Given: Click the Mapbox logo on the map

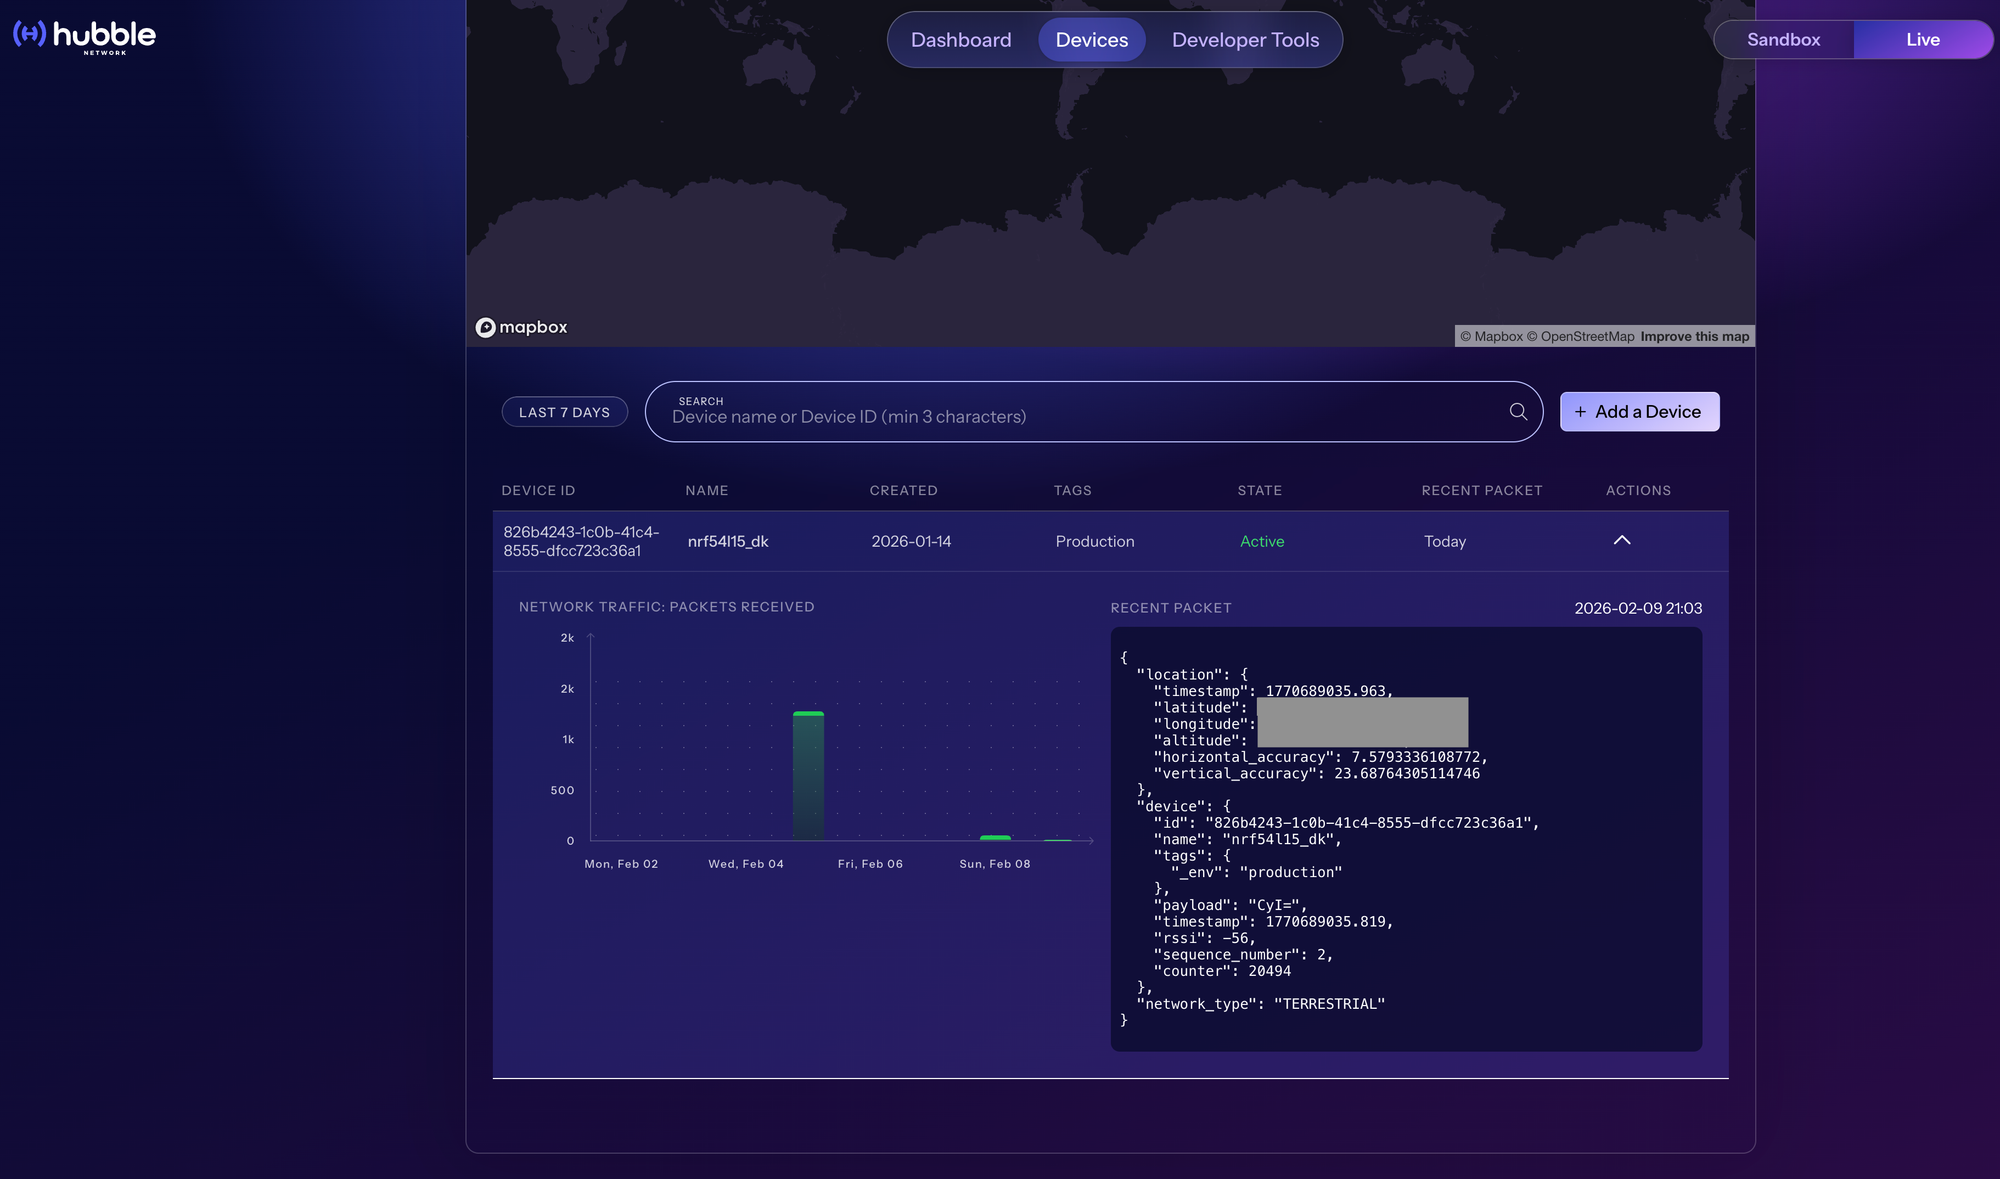Looking at the screenshot, I should coord(521,327).
